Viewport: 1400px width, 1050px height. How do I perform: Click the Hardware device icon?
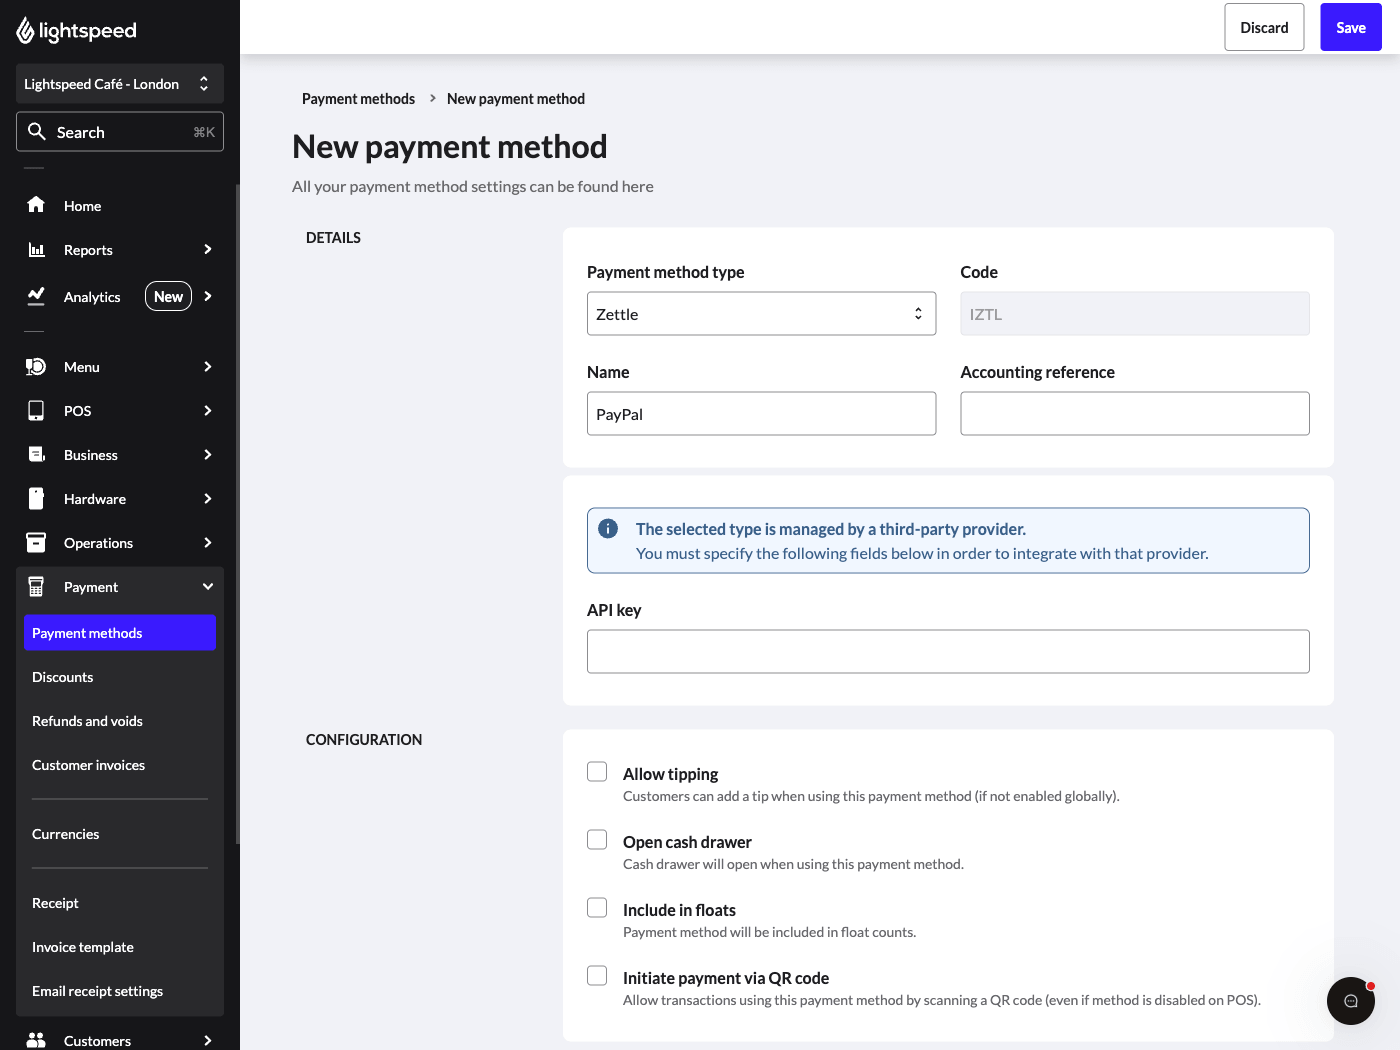click(x=36, y=499)
